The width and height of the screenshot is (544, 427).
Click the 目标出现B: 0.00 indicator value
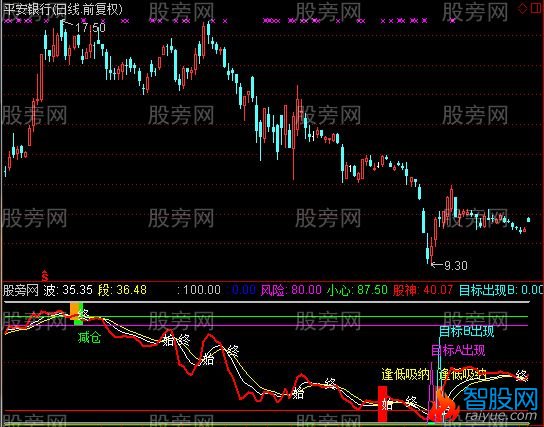pos(501,290)
